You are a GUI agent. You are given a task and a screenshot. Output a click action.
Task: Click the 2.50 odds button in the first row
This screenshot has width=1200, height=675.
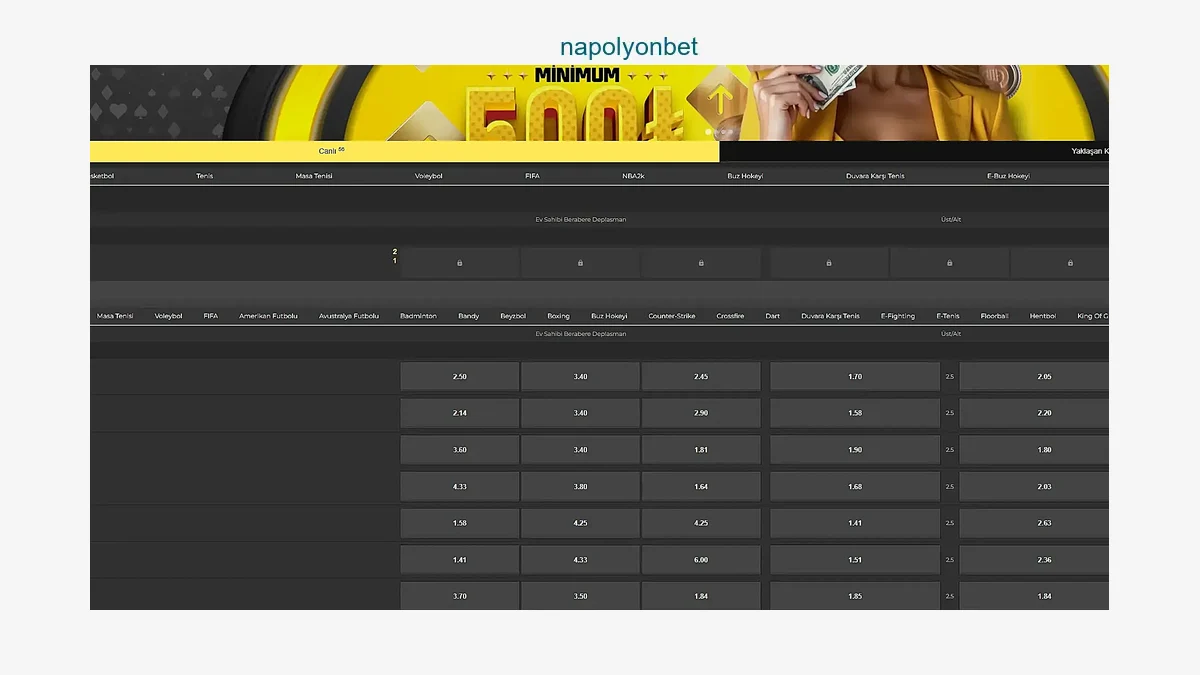coord(459,376)
